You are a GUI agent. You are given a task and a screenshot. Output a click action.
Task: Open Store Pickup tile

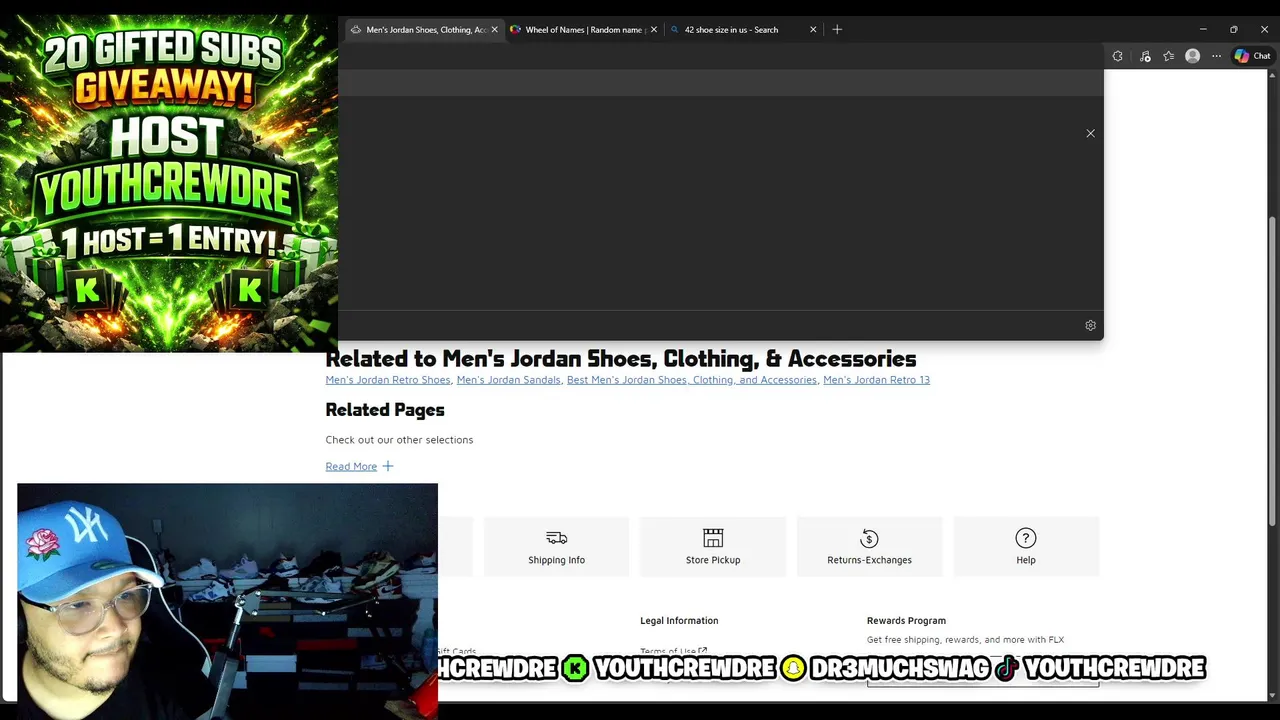click(x=713, y=546)
